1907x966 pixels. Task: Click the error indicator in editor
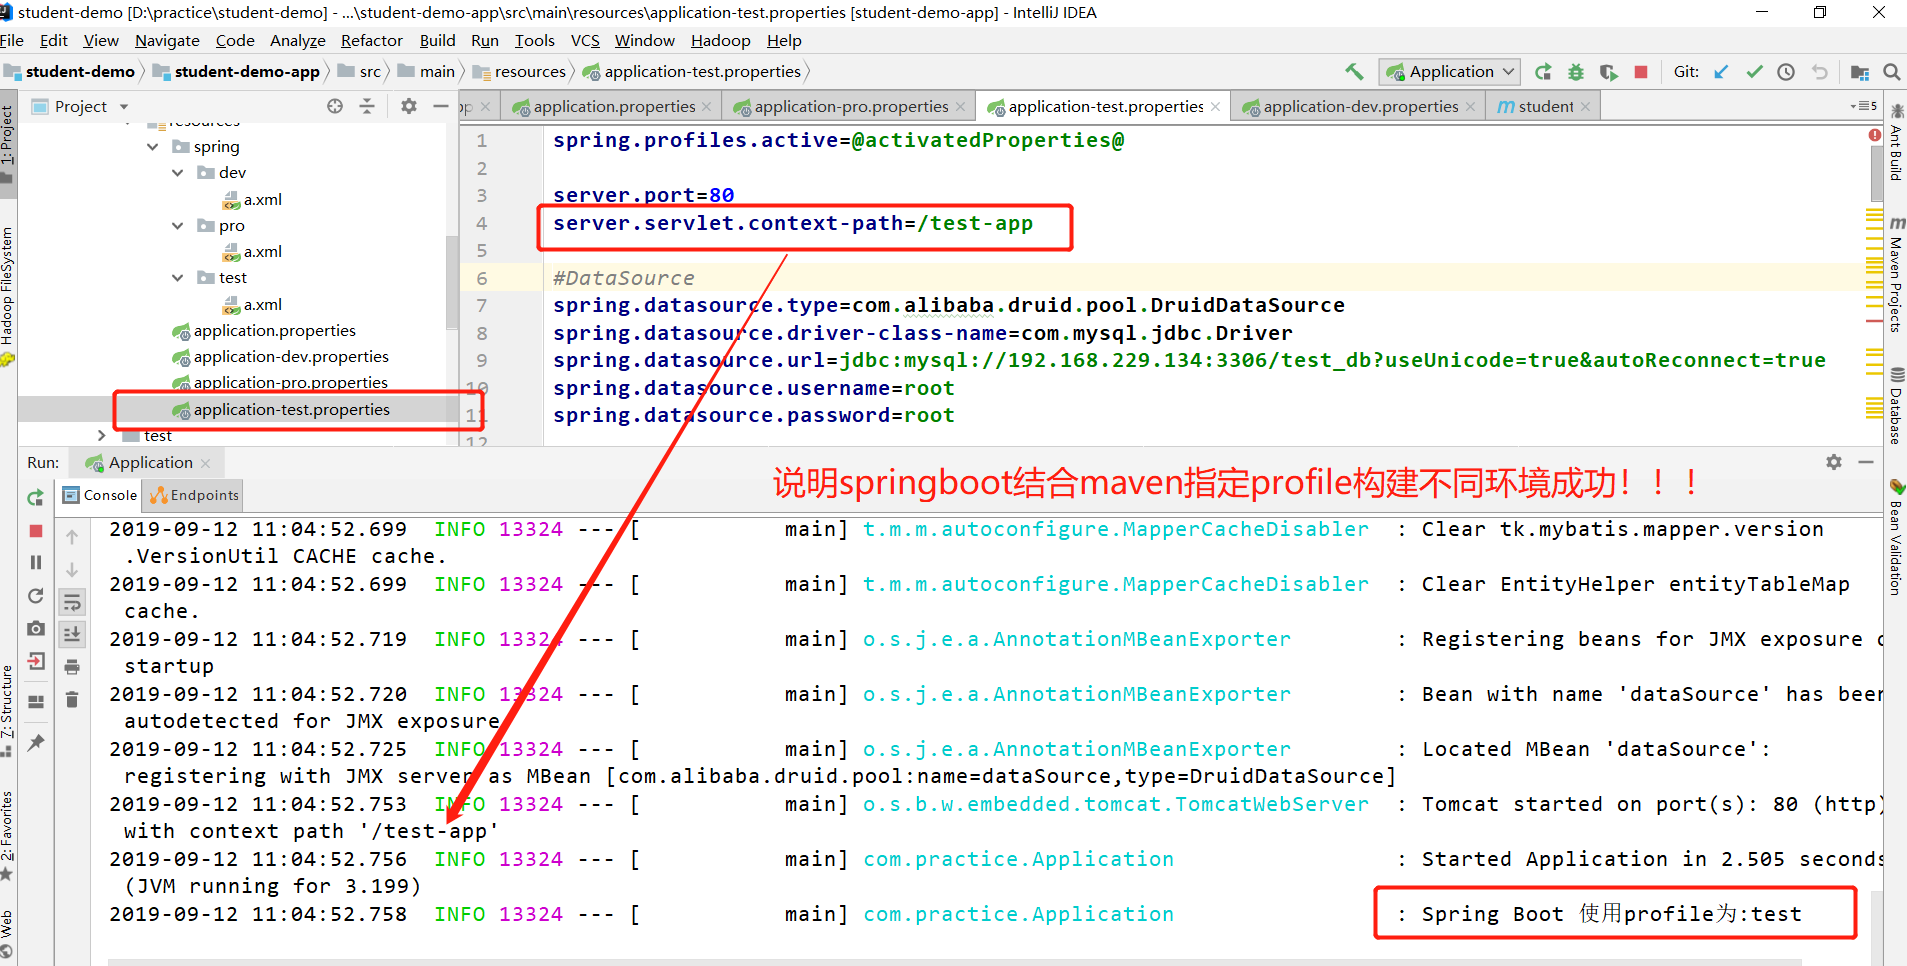(x=1875, y=135)
